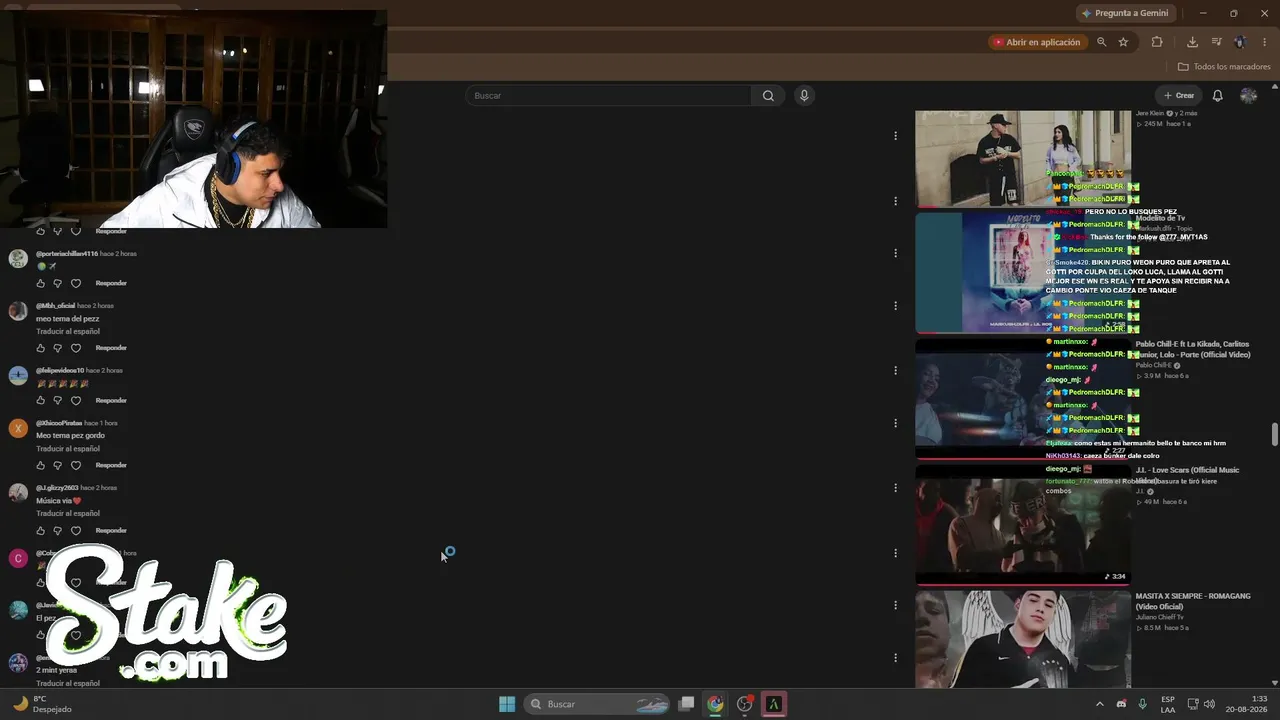
Task: Heart the @felipevideos10 comment
Action: click(75, 401)
